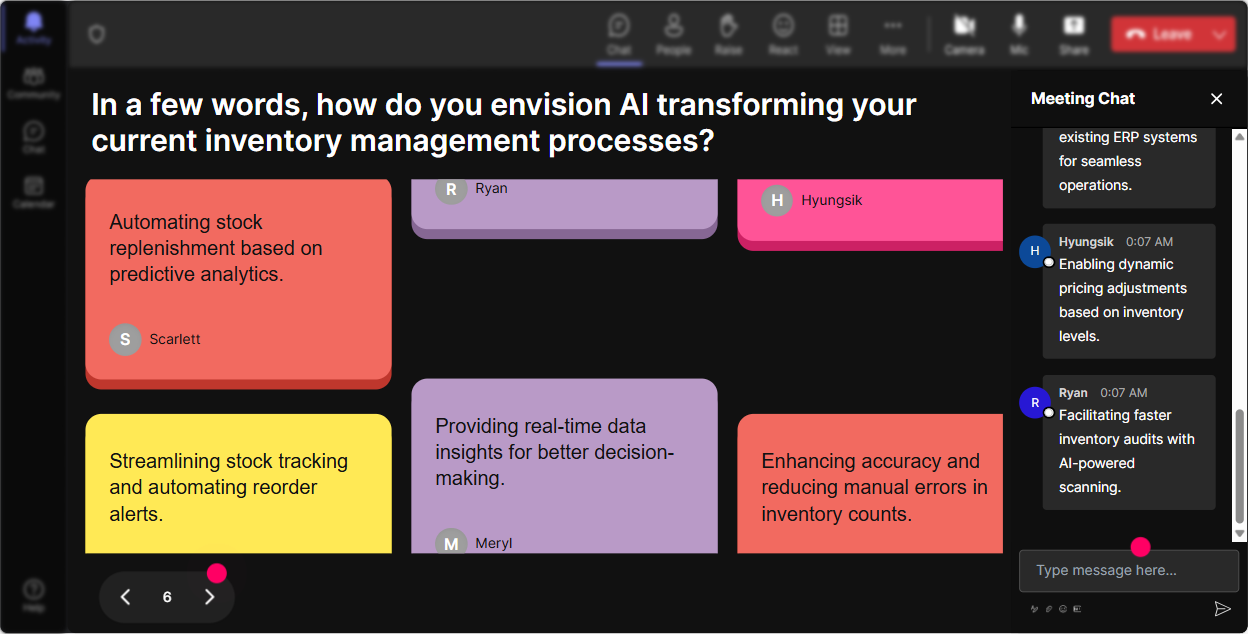Change the meeting View layout
1248x634 pixels.
click(838, 34)
